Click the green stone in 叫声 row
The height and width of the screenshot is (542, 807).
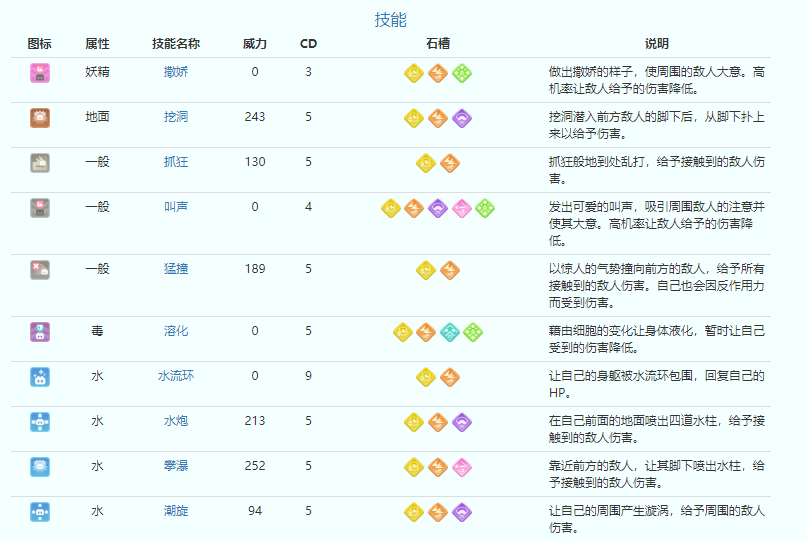pos(486,207)
